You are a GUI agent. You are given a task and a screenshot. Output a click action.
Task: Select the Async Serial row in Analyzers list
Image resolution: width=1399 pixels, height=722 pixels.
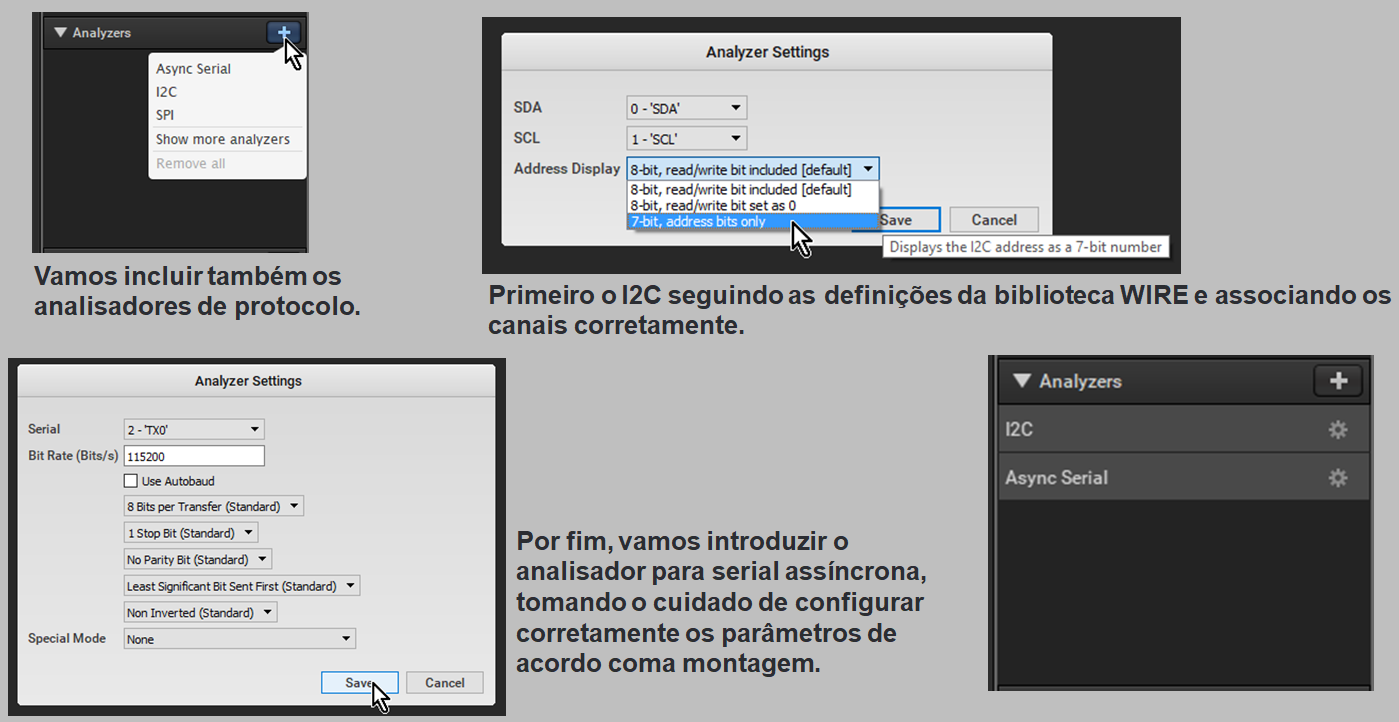(1183, 478)
